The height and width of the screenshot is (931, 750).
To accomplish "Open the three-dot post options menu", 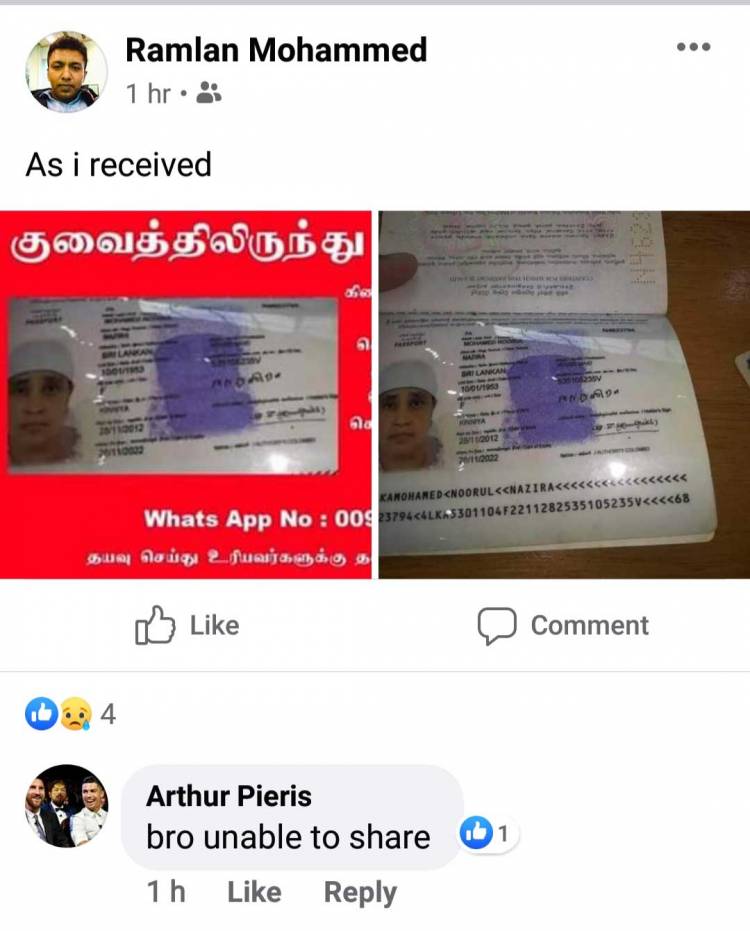I will [694, 47].
